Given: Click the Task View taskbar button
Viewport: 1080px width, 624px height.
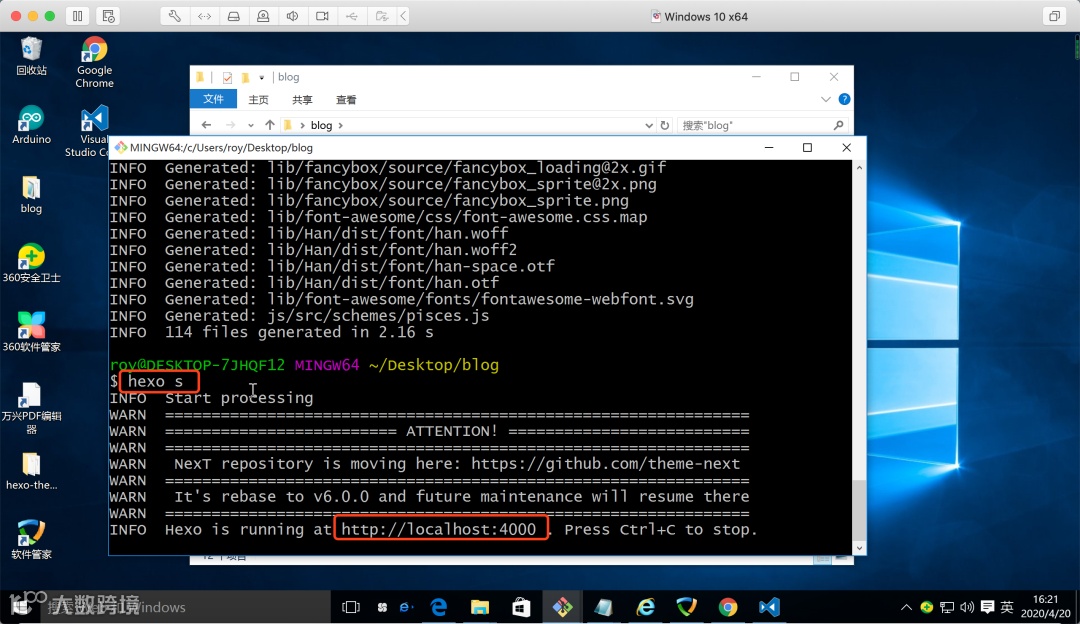Looking at the screenshot, I should click(x=351, y=607).
